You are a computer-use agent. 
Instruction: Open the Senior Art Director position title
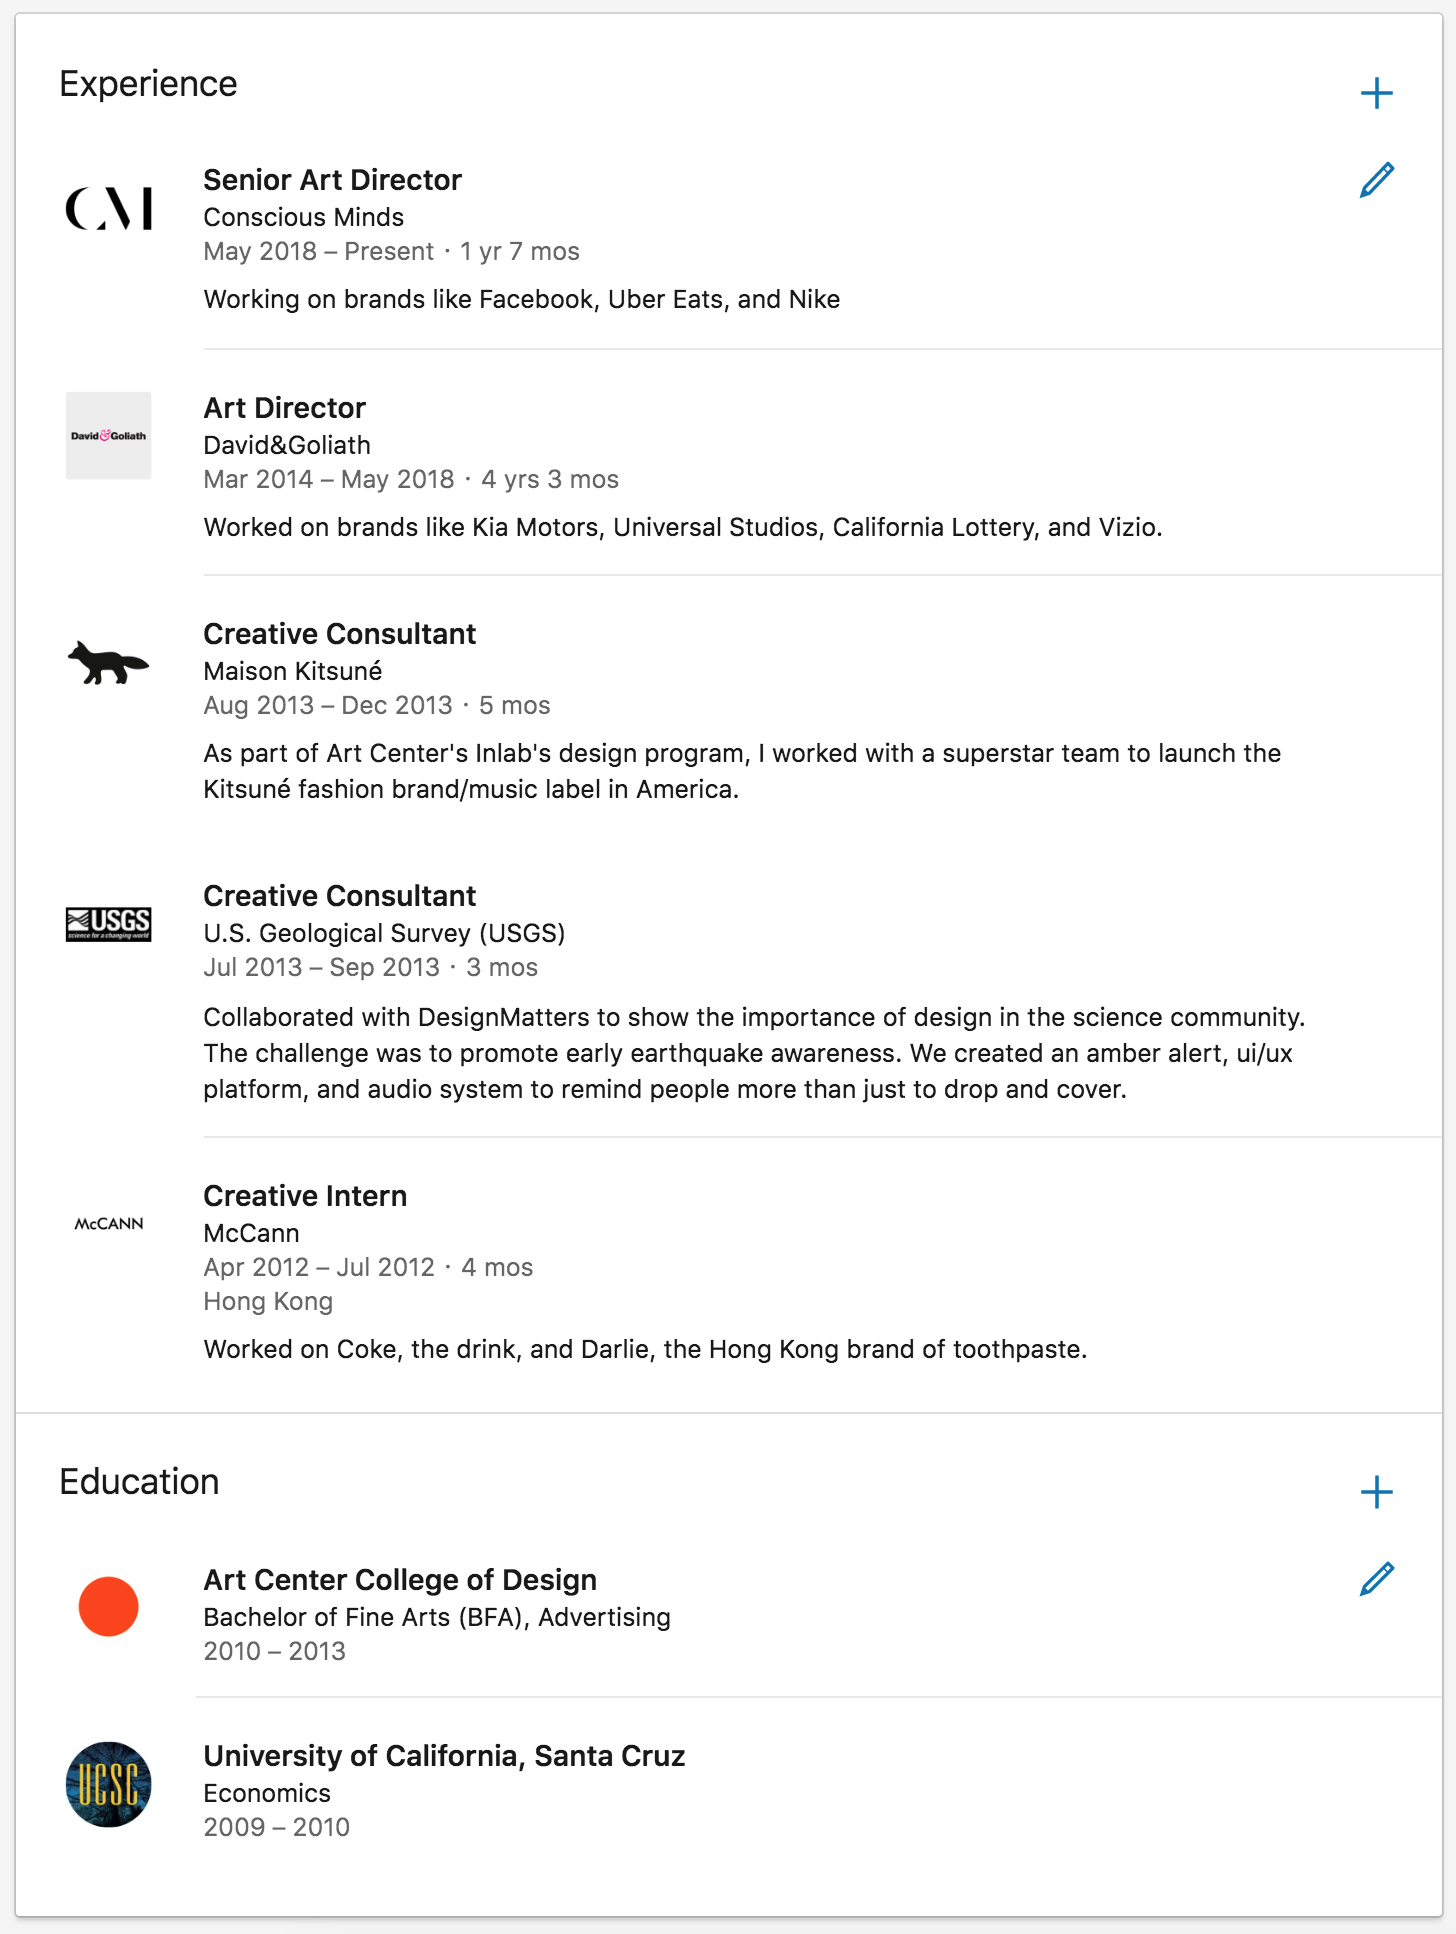[x=332, y=180]
